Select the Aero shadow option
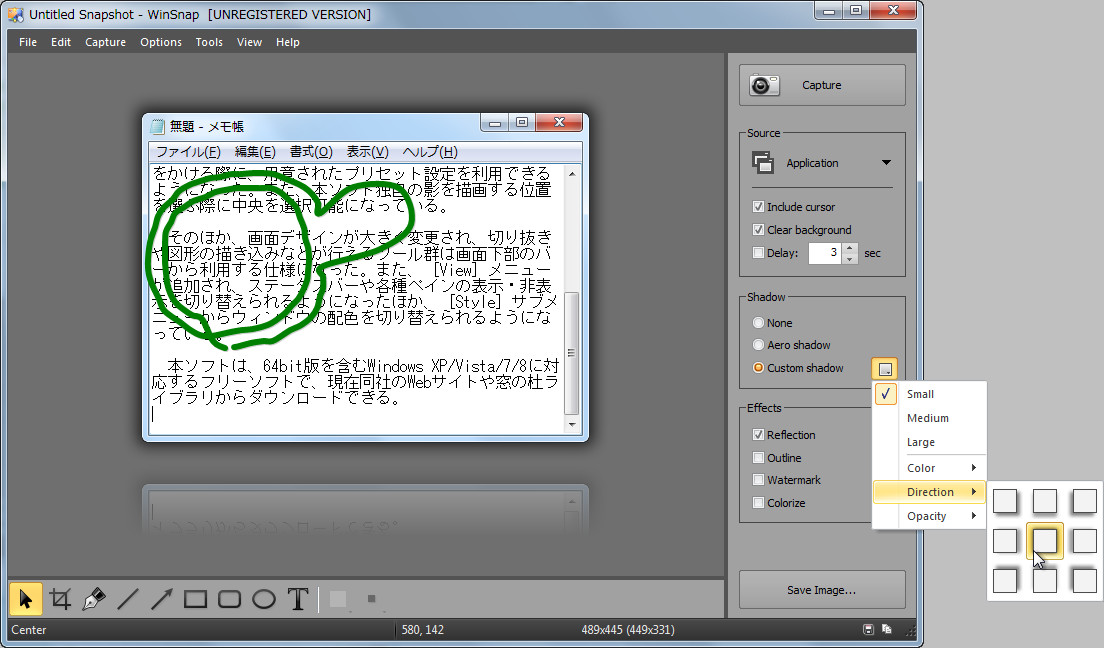Screen dimensions: 1104x648 (x=758, y=344)
